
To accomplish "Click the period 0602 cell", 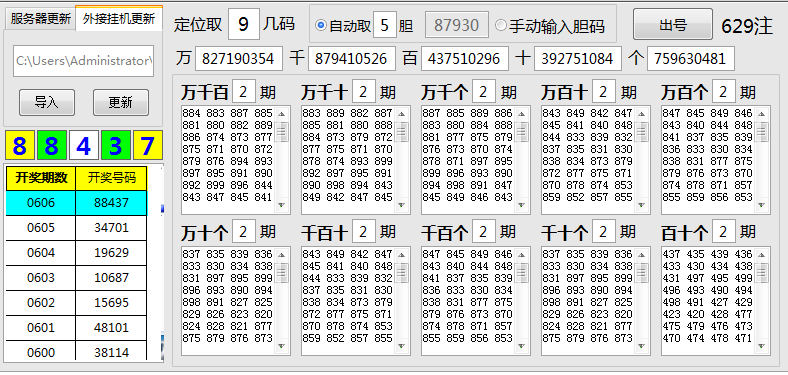I will [41, 303].
